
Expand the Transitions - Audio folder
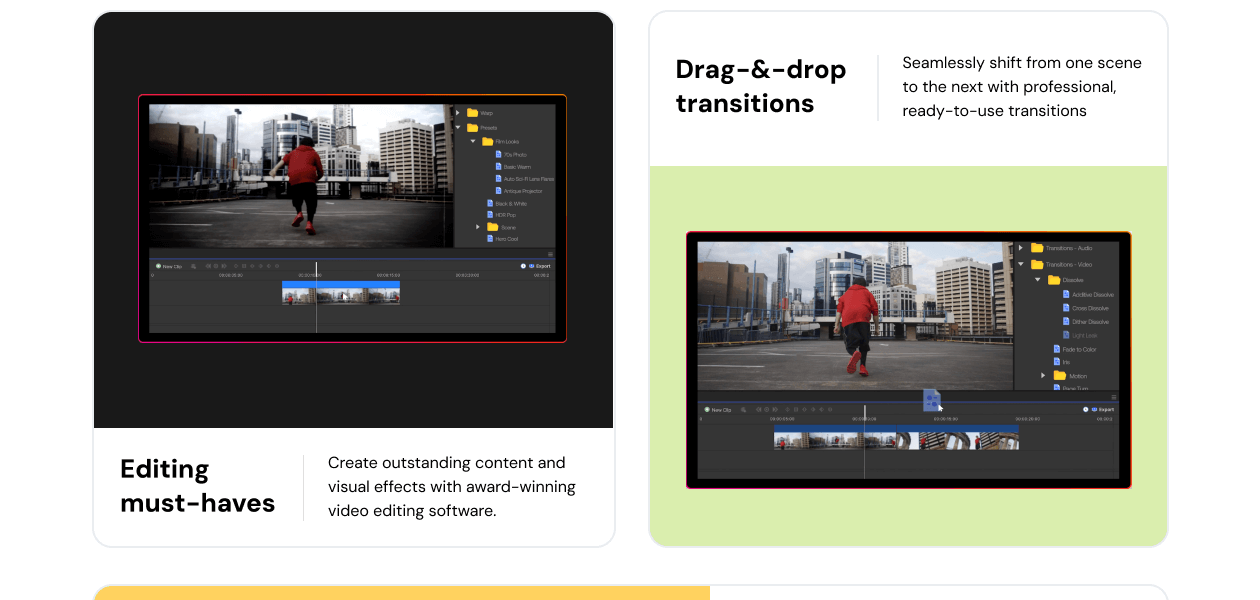point(1020,248)
